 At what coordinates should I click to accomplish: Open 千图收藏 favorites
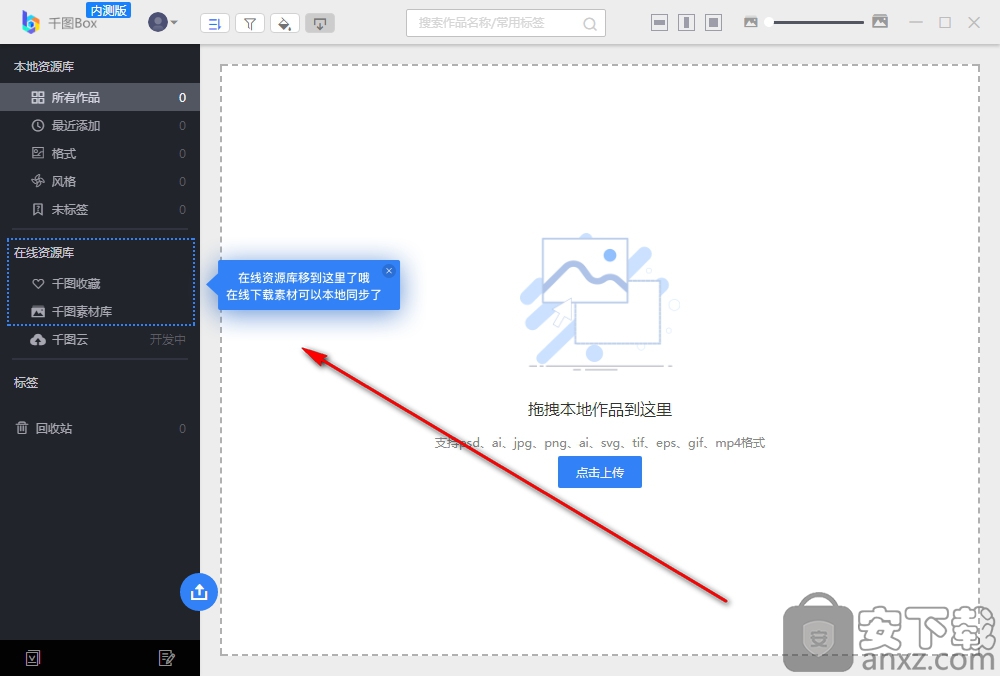pyautogui.click(x=99, y=283)
